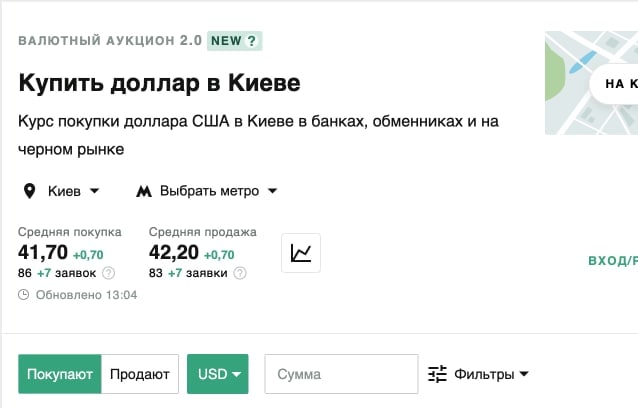The width and height of the screenshot is (638, 408).
Task: Click the question mark next to NEW badge
Action: [252, 41]
